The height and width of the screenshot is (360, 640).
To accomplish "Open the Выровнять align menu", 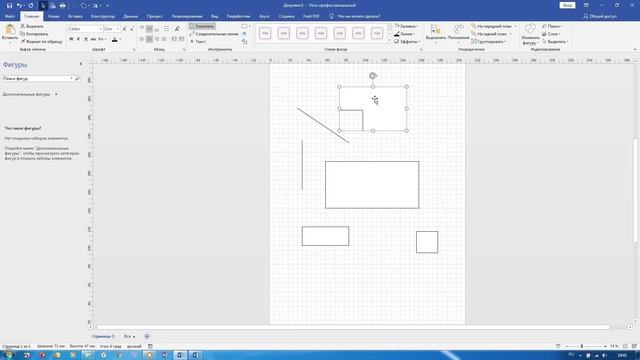I will (x=436, y=33).
